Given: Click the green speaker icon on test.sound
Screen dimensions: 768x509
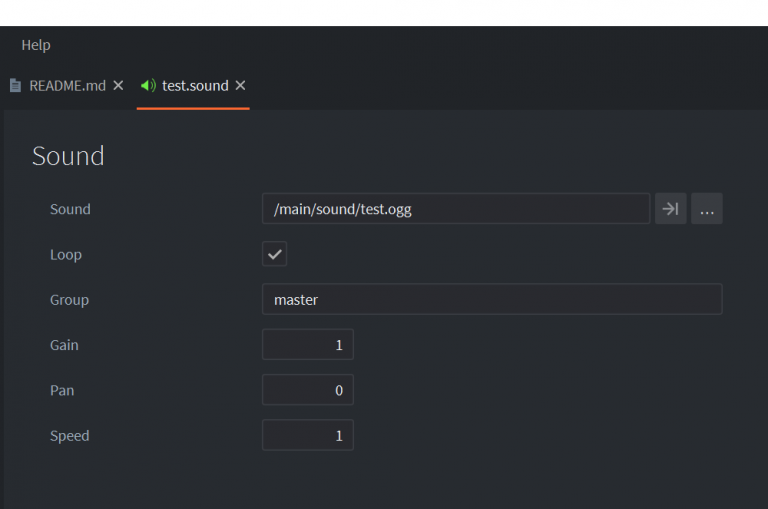Looking at the screenshot, I should (148, 86).
